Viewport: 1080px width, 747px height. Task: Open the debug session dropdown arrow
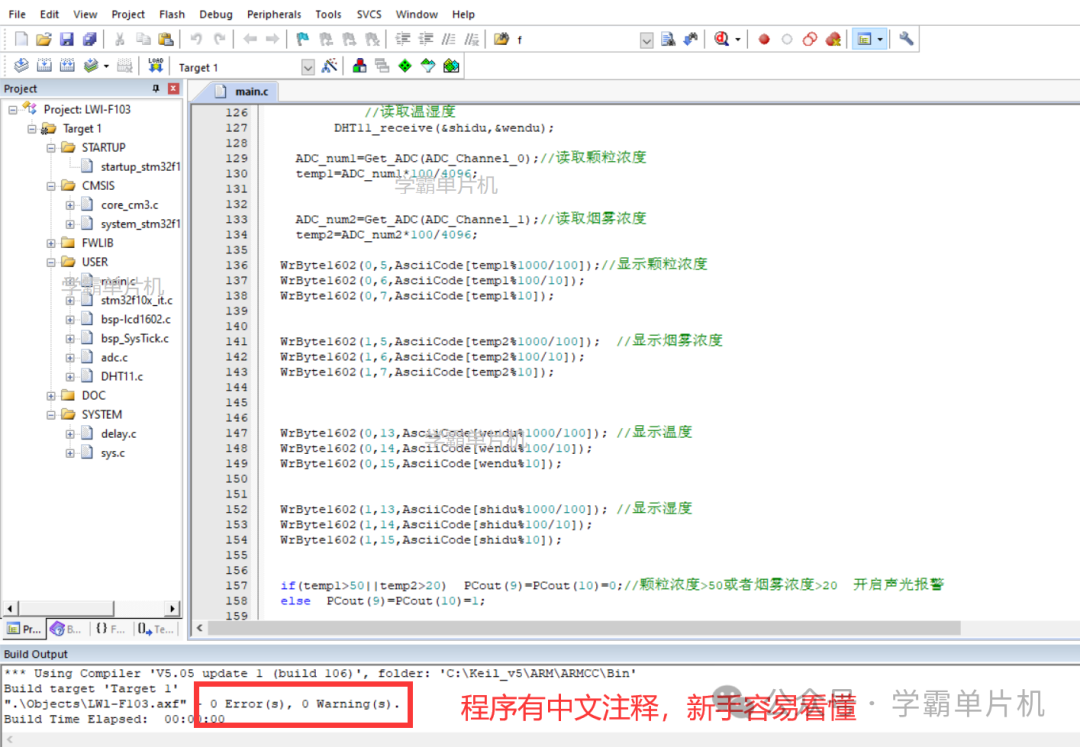[x=738, y=39]
